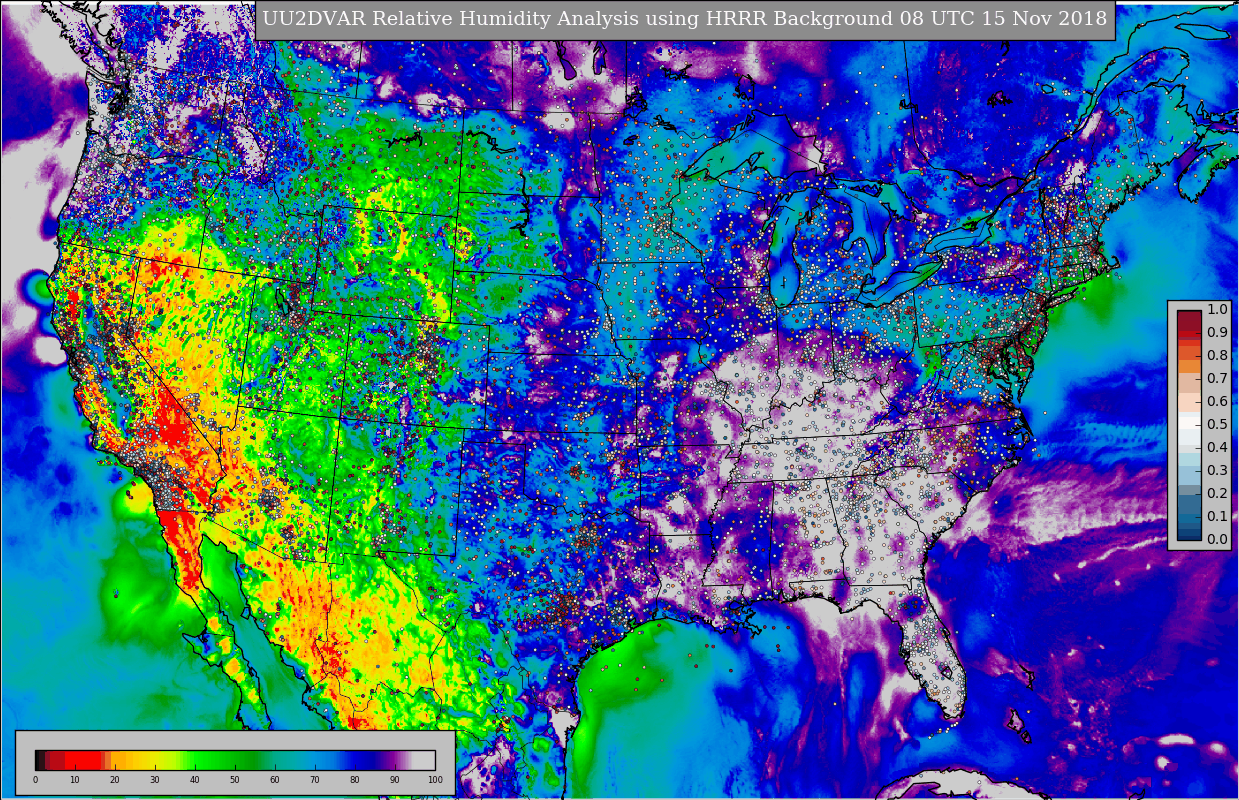Image resolution: width=1239 pixels, height=800 pixels.
Task: Click the '60' tick label on humidity colorbar
Action: pos(275,780)
